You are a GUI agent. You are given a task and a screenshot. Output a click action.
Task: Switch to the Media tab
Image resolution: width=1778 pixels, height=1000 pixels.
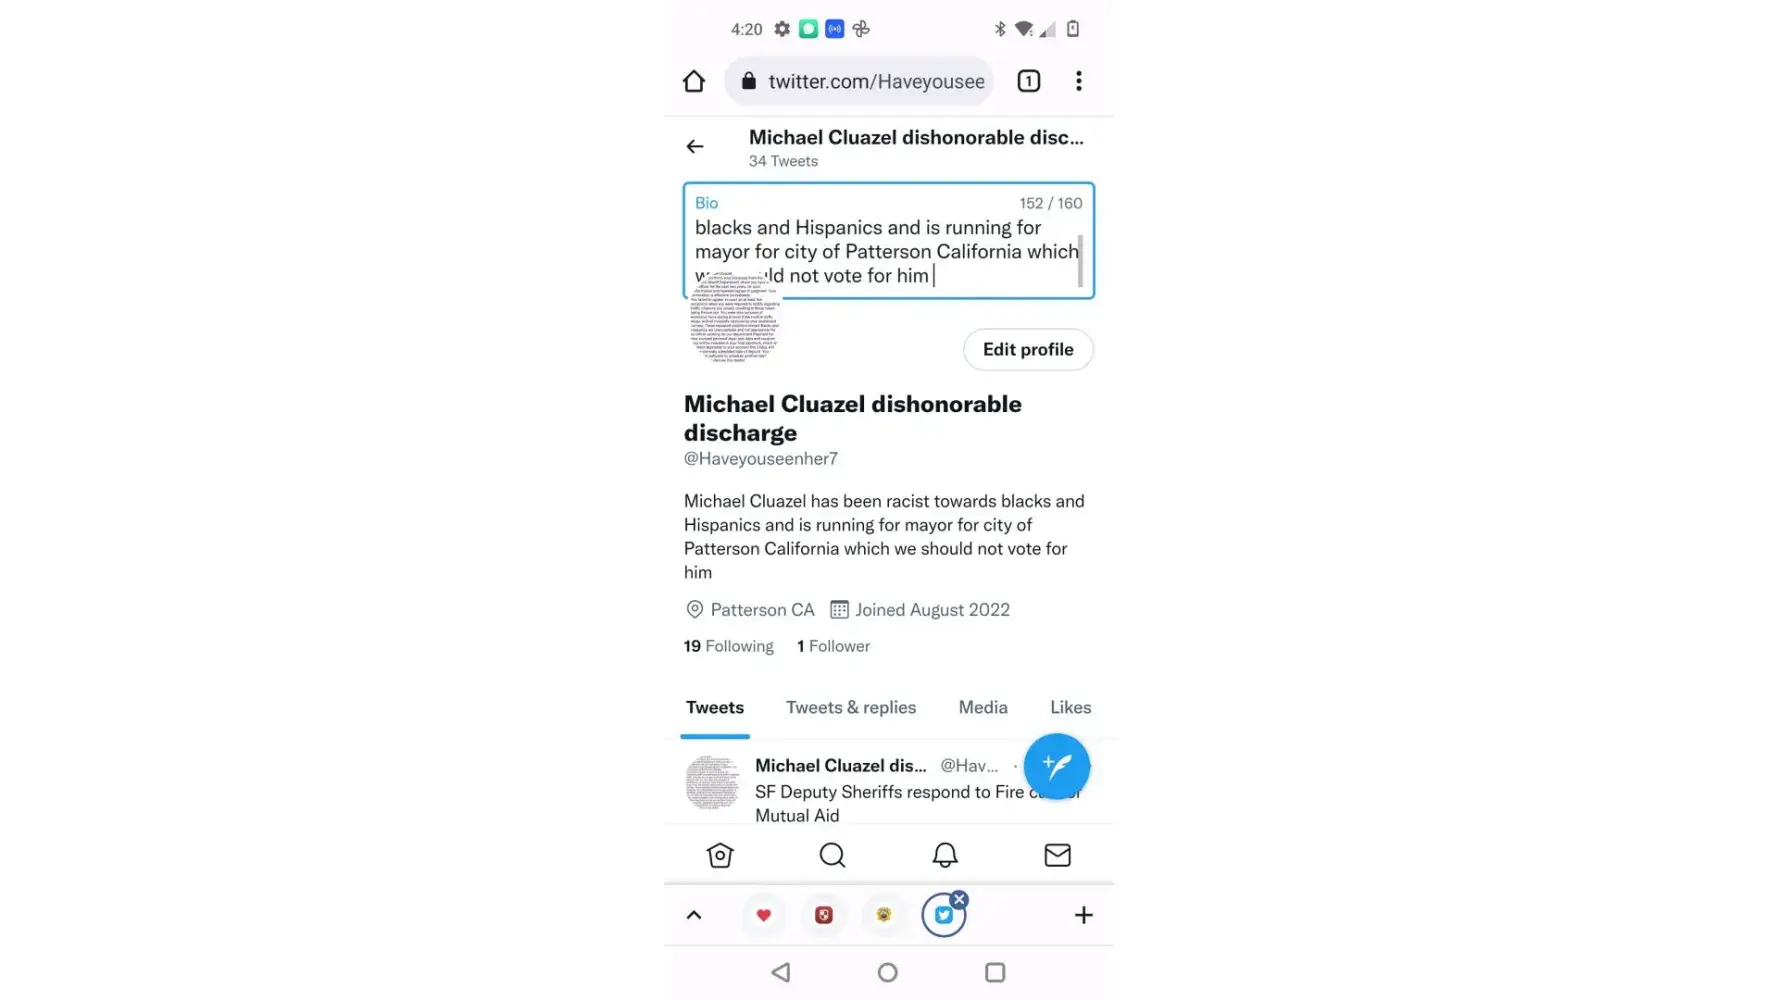click(x=983, y=707)
